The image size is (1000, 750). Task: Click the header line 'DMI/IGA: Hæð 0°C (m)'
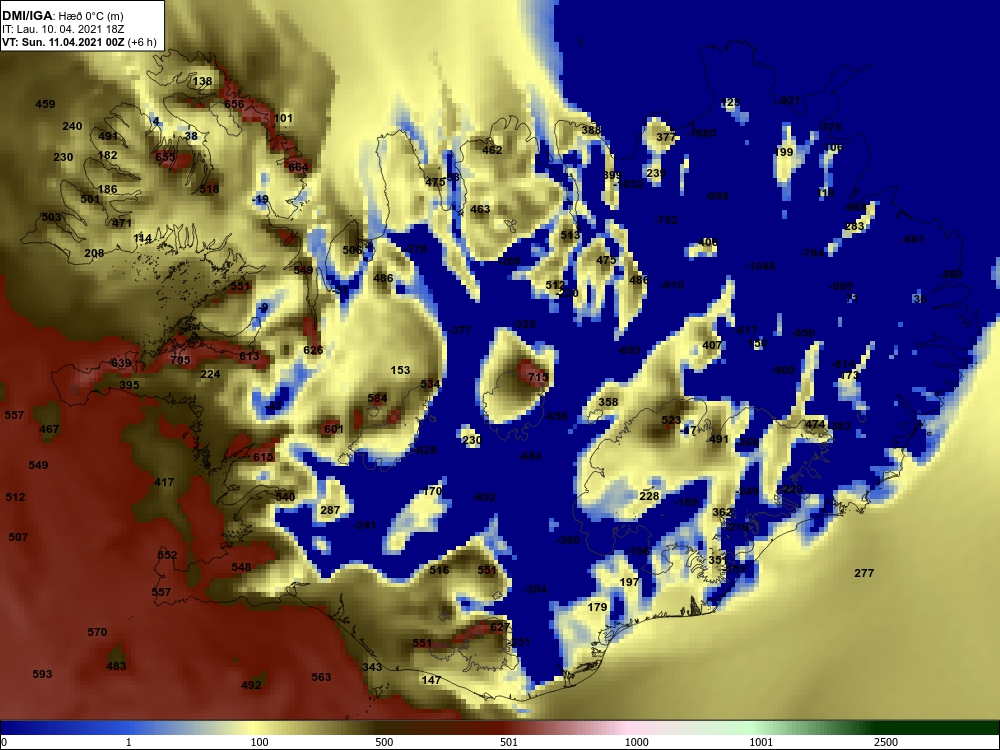[x=63, y=16]
